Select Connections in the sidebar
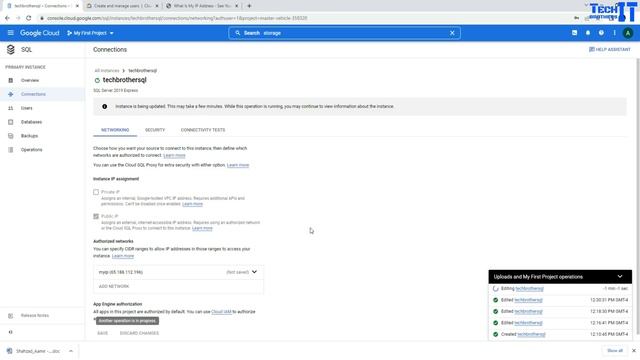 33,94
